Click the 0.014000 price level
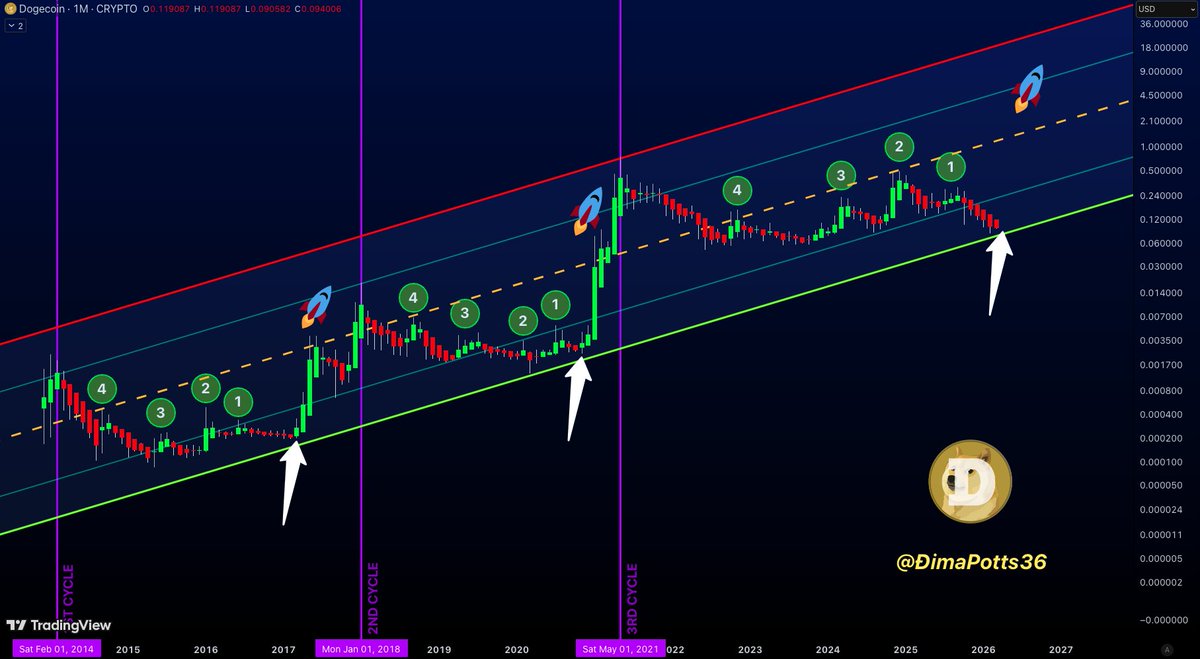 pyautogui.click(x=1162, y=293)
